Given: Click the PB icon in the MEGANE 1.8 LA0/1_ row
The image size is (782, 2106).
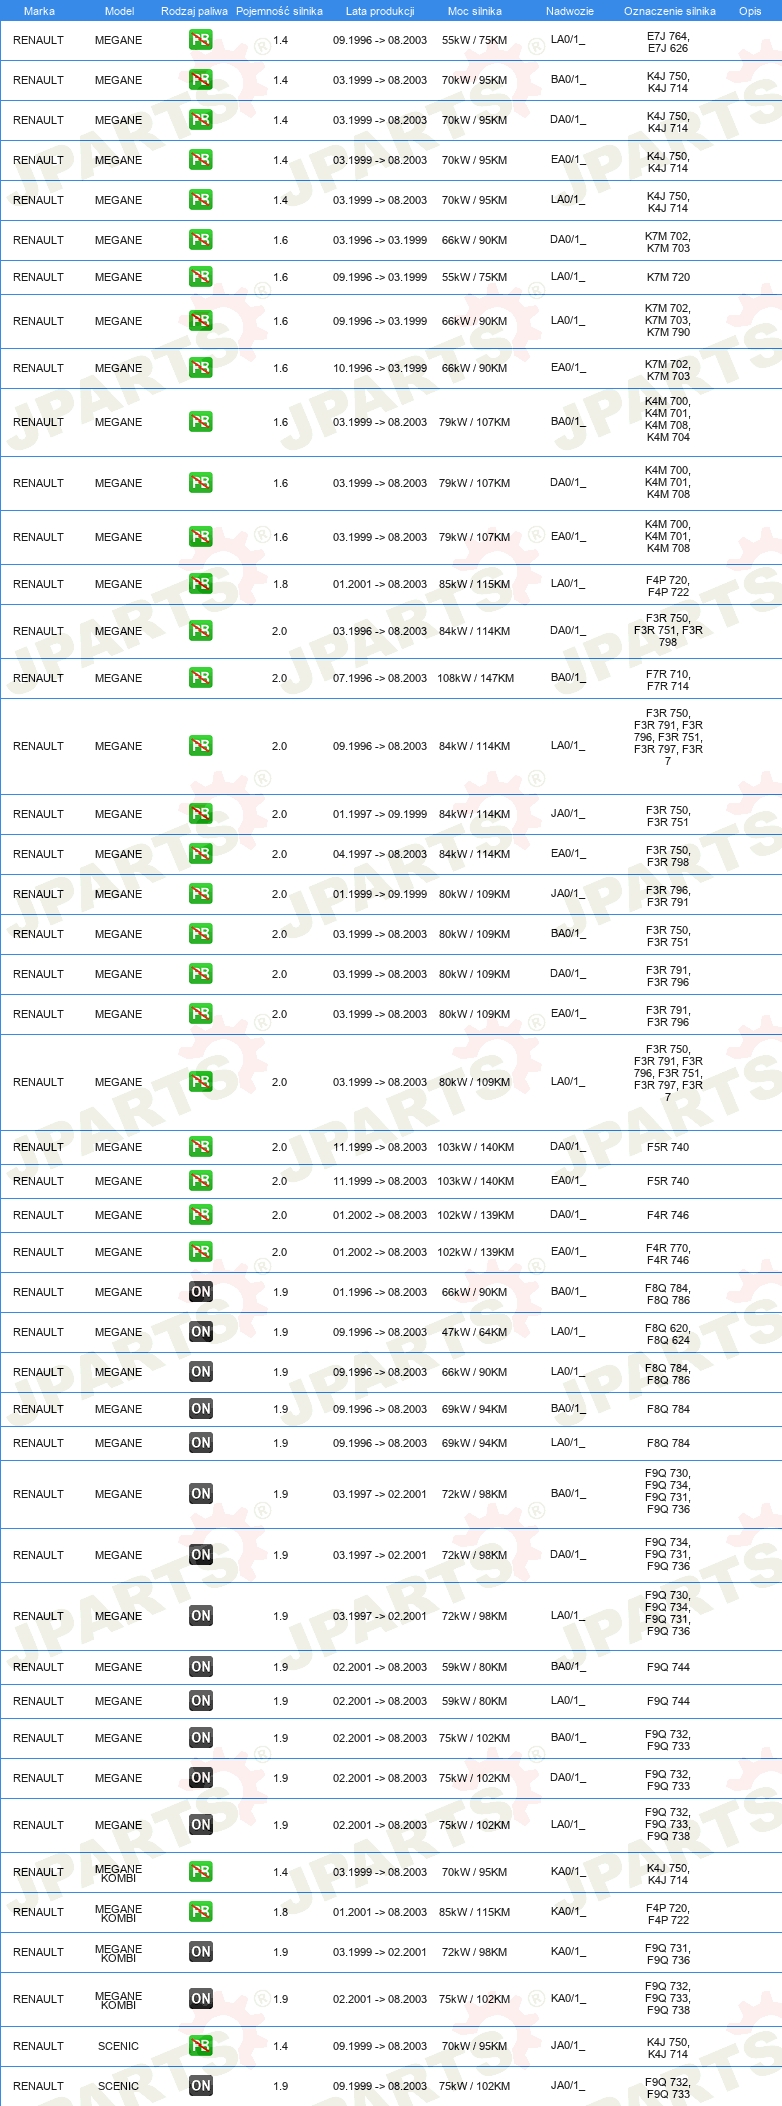Looking at the screenshot, I should (200, 584).
